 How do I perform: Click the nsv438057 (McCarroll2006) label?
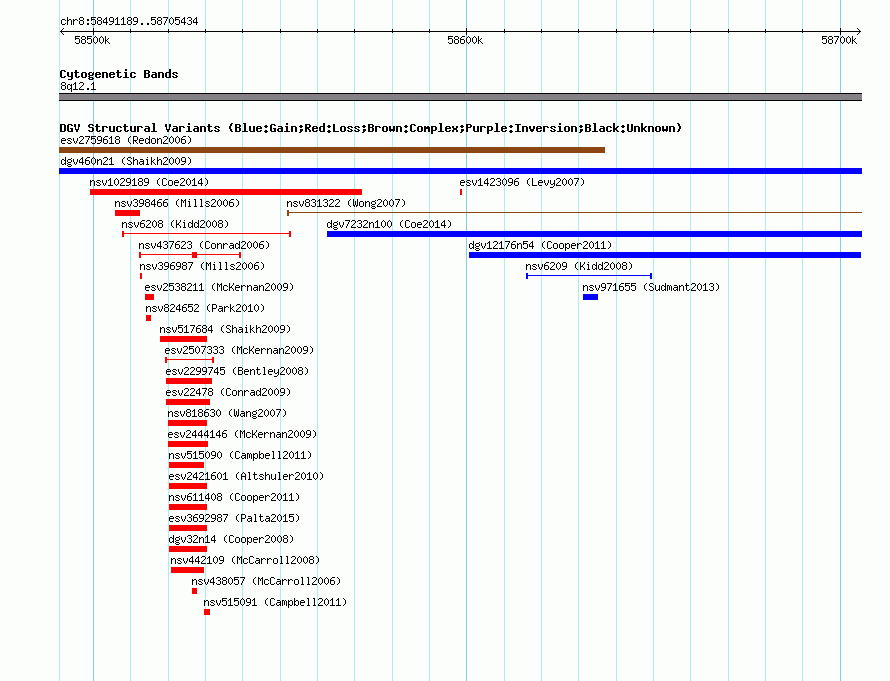click(266, 581)
